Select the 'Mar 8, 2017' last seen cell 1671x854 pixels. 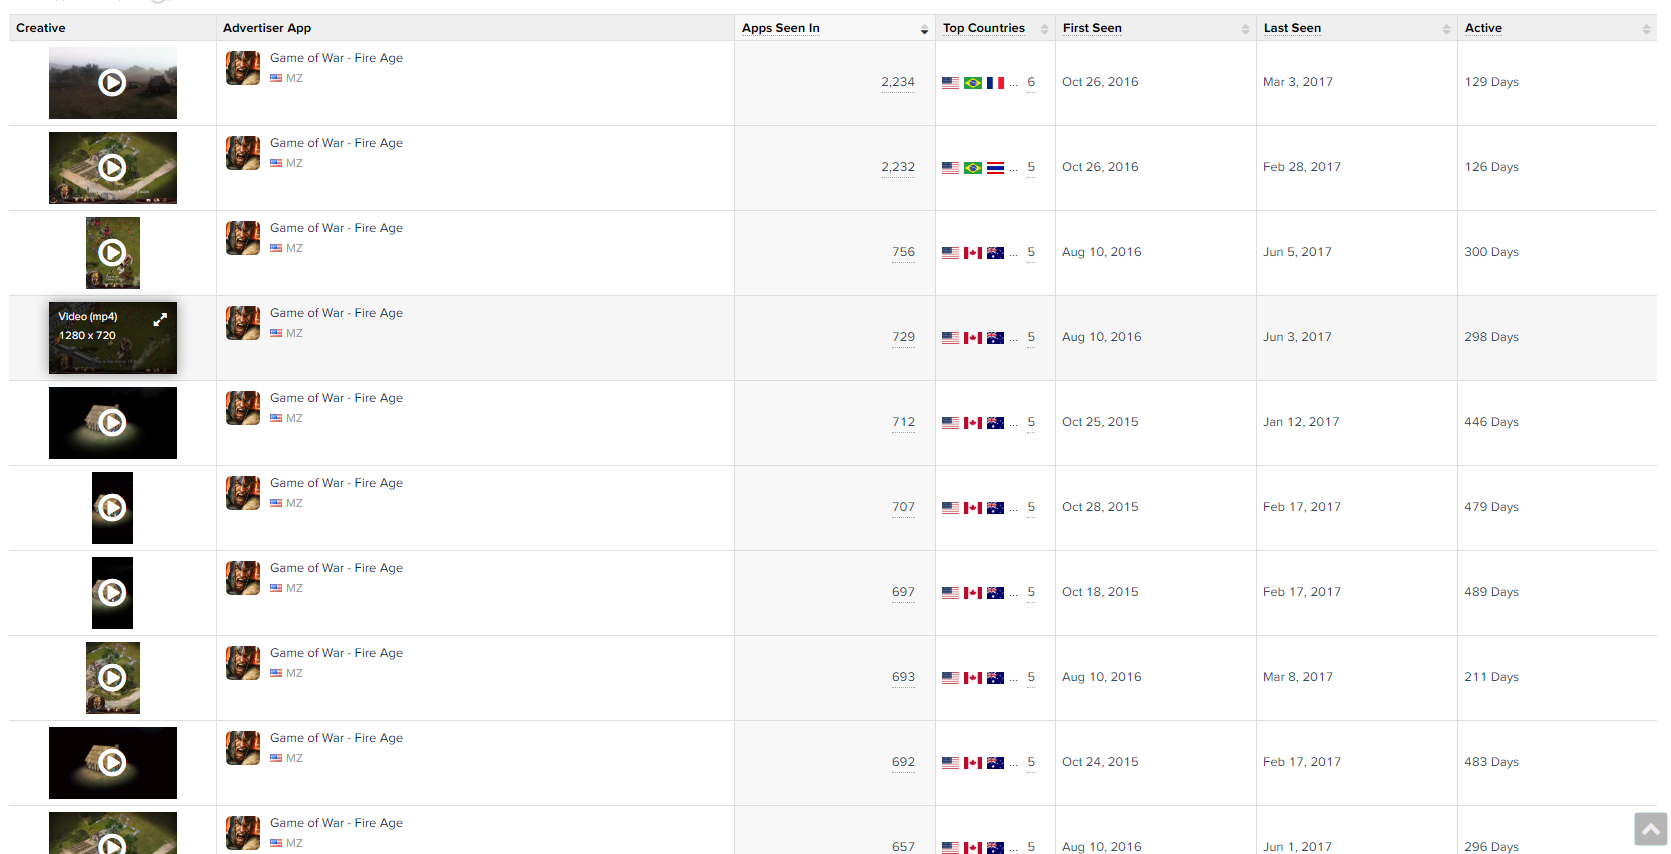point(1298,677)
